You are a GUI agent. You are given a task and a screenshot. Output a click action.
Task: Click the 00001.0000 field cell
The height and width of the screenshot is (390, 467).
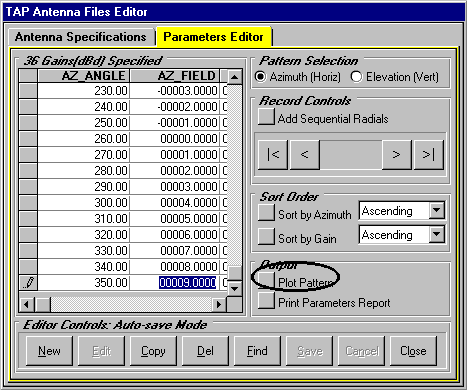pyautogui.click(x=175, y=155)
